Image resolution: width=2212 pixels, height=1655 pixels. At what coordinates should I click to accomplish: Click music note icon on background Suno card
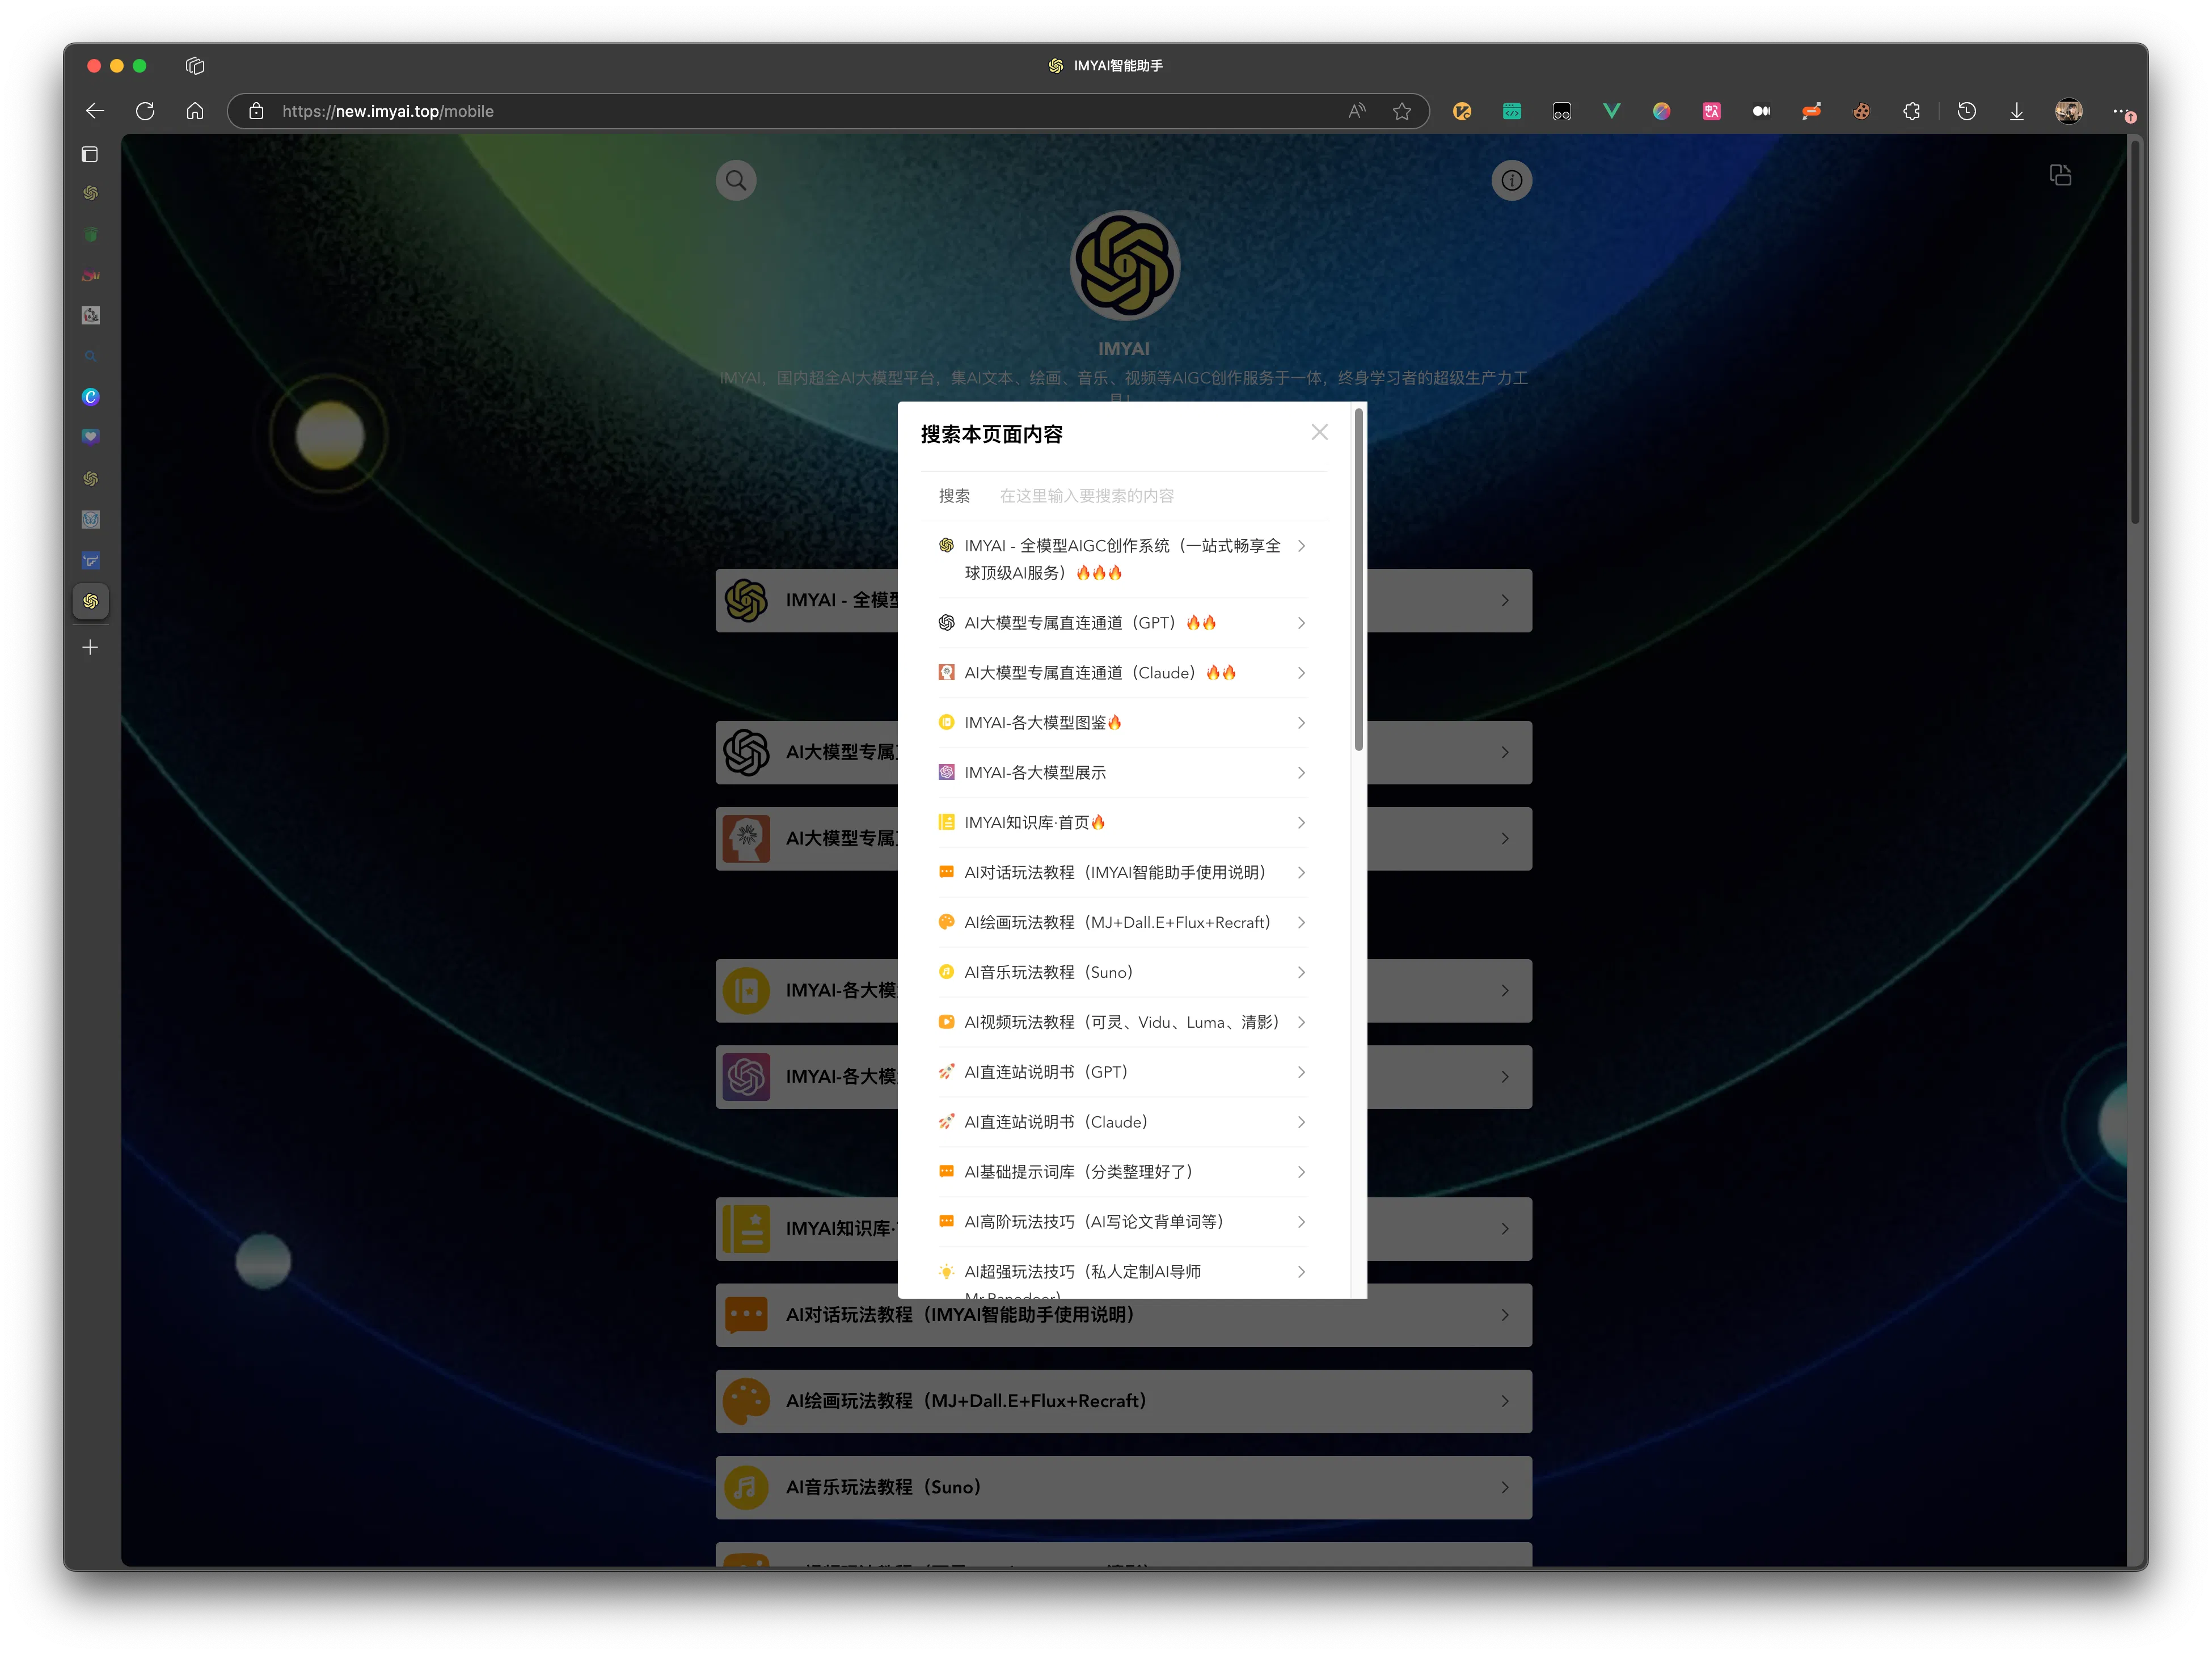[746, 1487]
